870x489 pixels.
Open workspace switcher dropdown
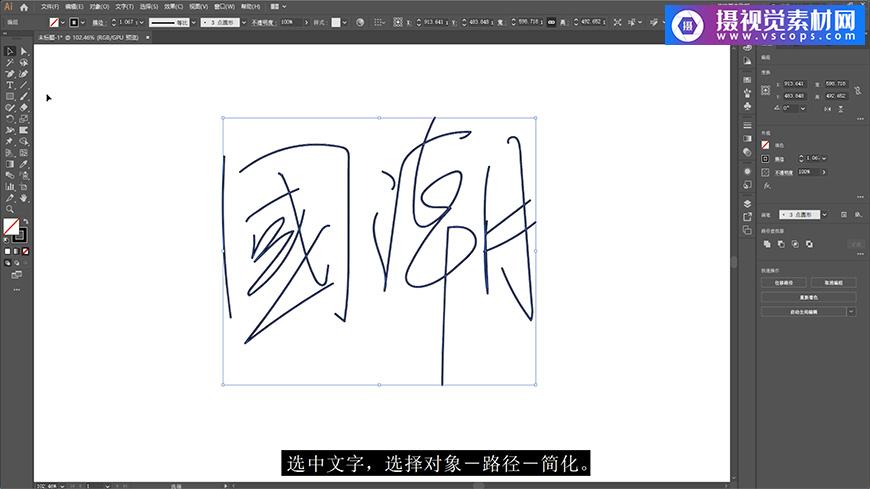click(279, 7)
